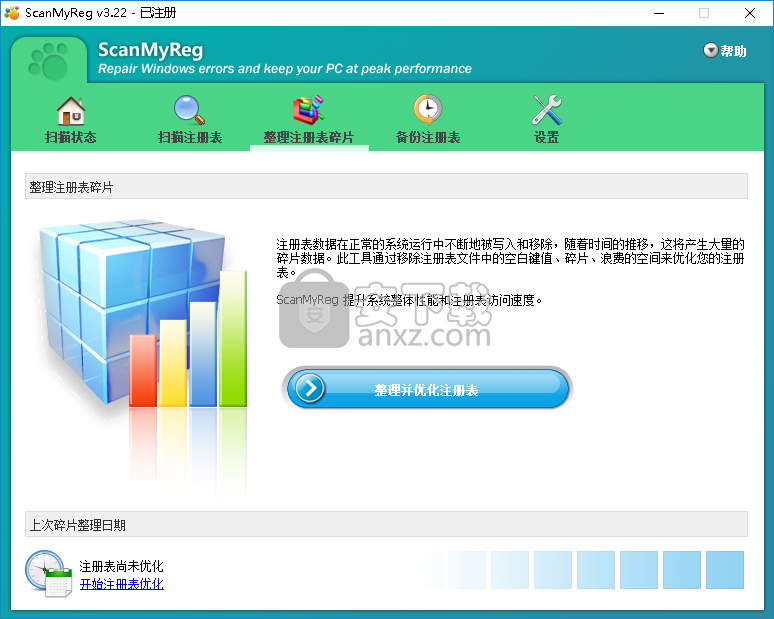This screenshot has height=619, width=774.
Task: Open the 备份注册表 clock icon
Action: (x=427, y=109)
